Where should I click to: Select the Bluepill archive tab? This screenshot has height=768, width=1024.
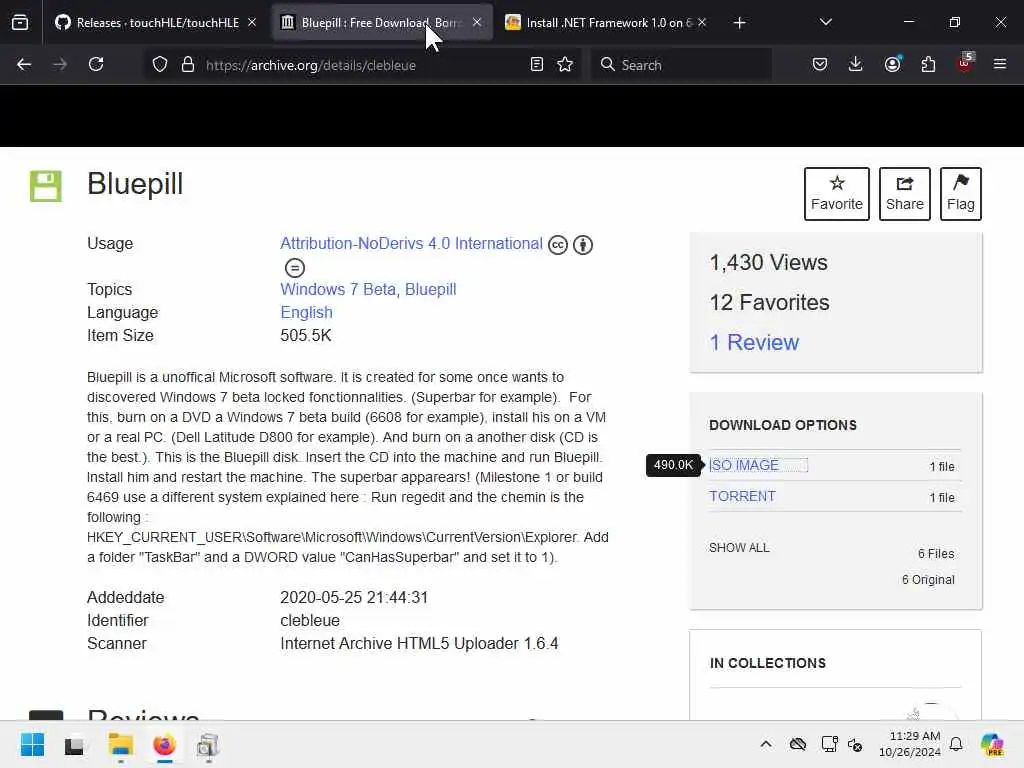381,23
